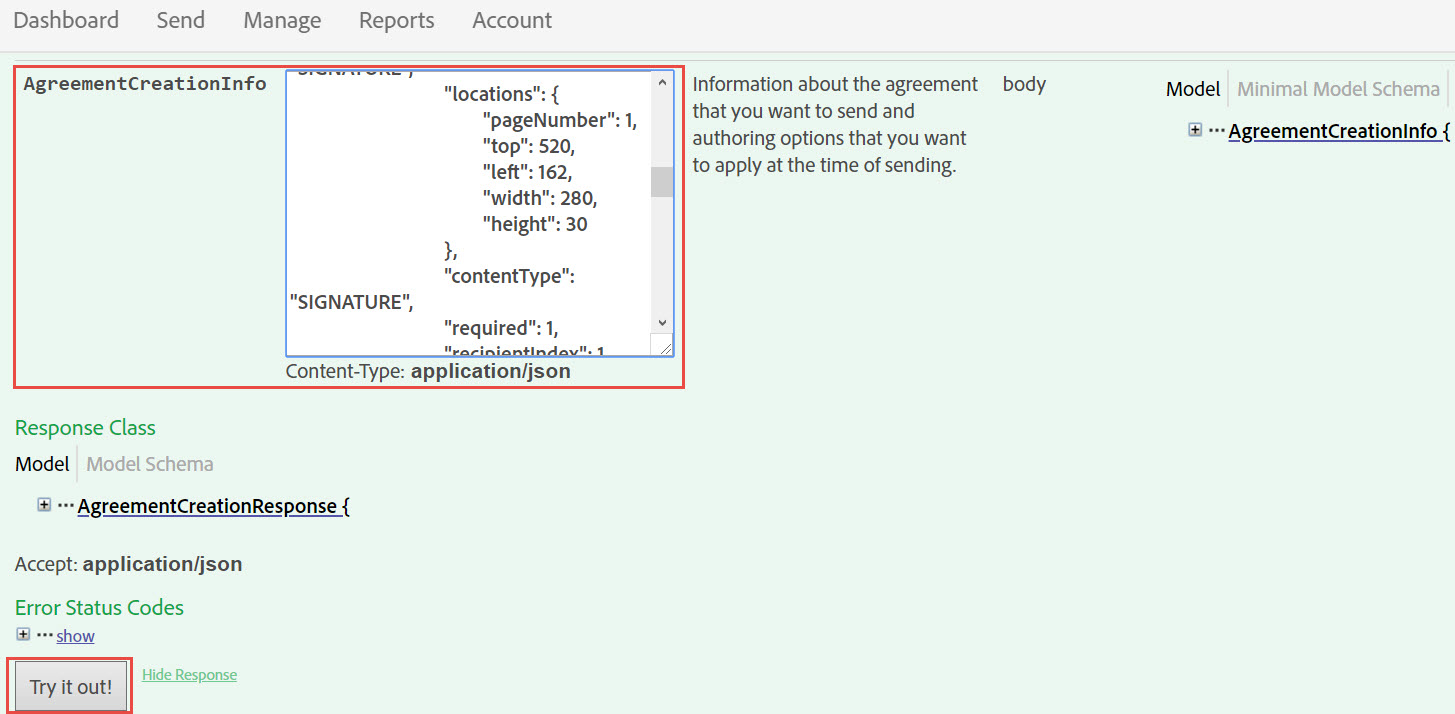Open the AgreementCreationResponse model definition
The width and height of the screenshot is (1455, 714).
[x=210, y=505]
